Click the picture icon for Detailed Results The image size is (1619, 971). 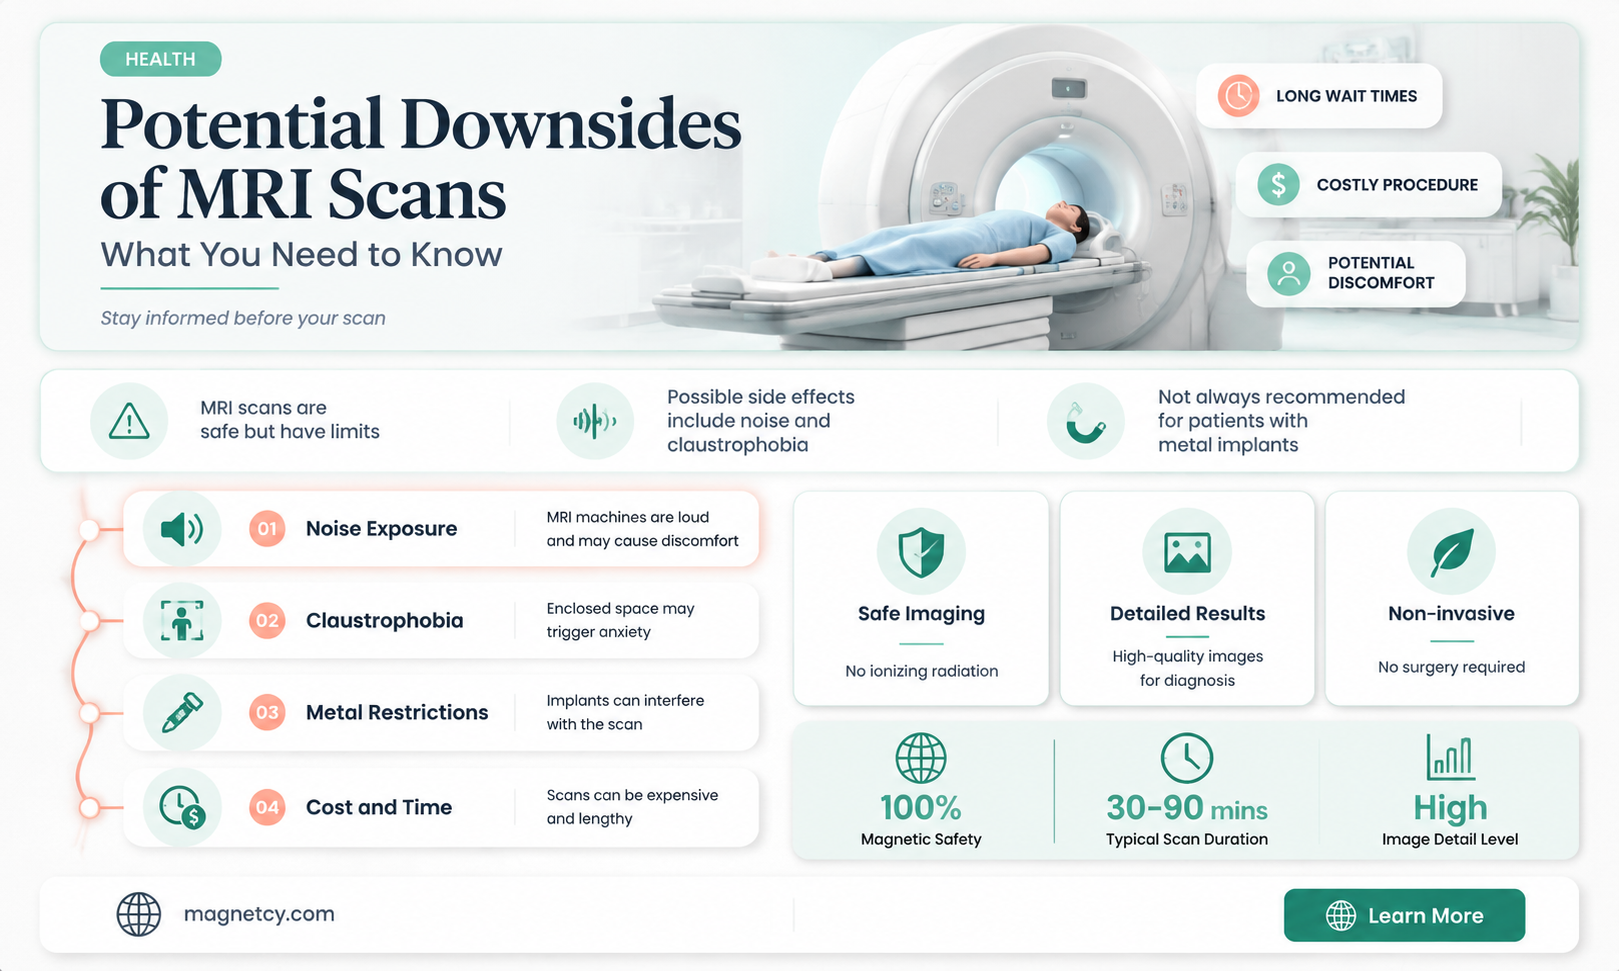(1187, 552)
